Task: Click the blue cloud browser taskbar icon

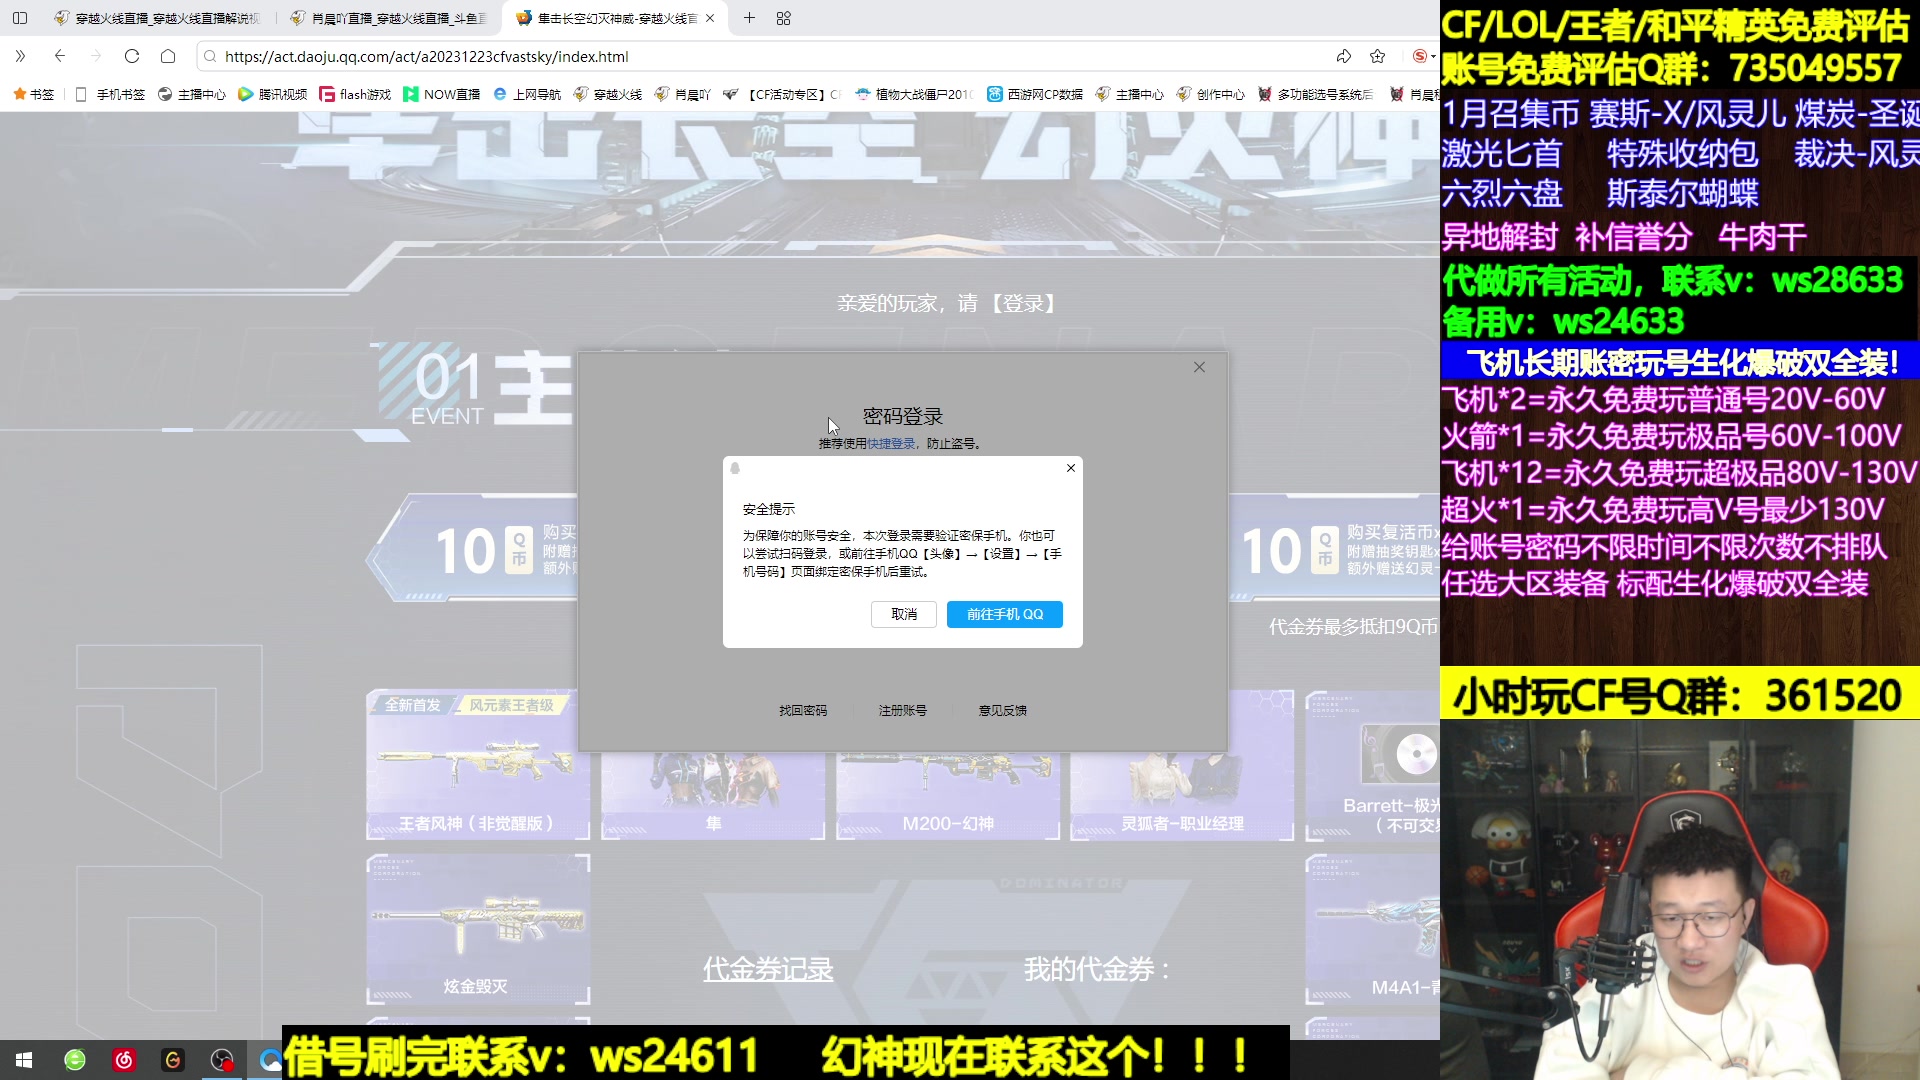Action: [x=270, y=1060]
